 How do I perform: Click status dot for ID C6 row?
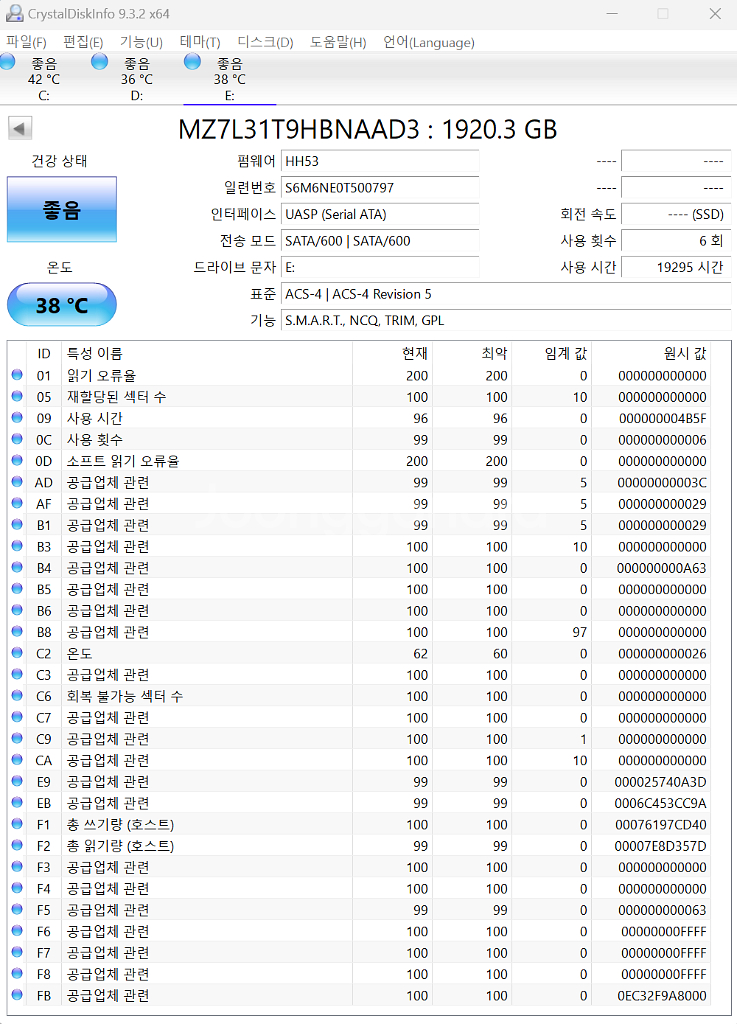point(17,696)
